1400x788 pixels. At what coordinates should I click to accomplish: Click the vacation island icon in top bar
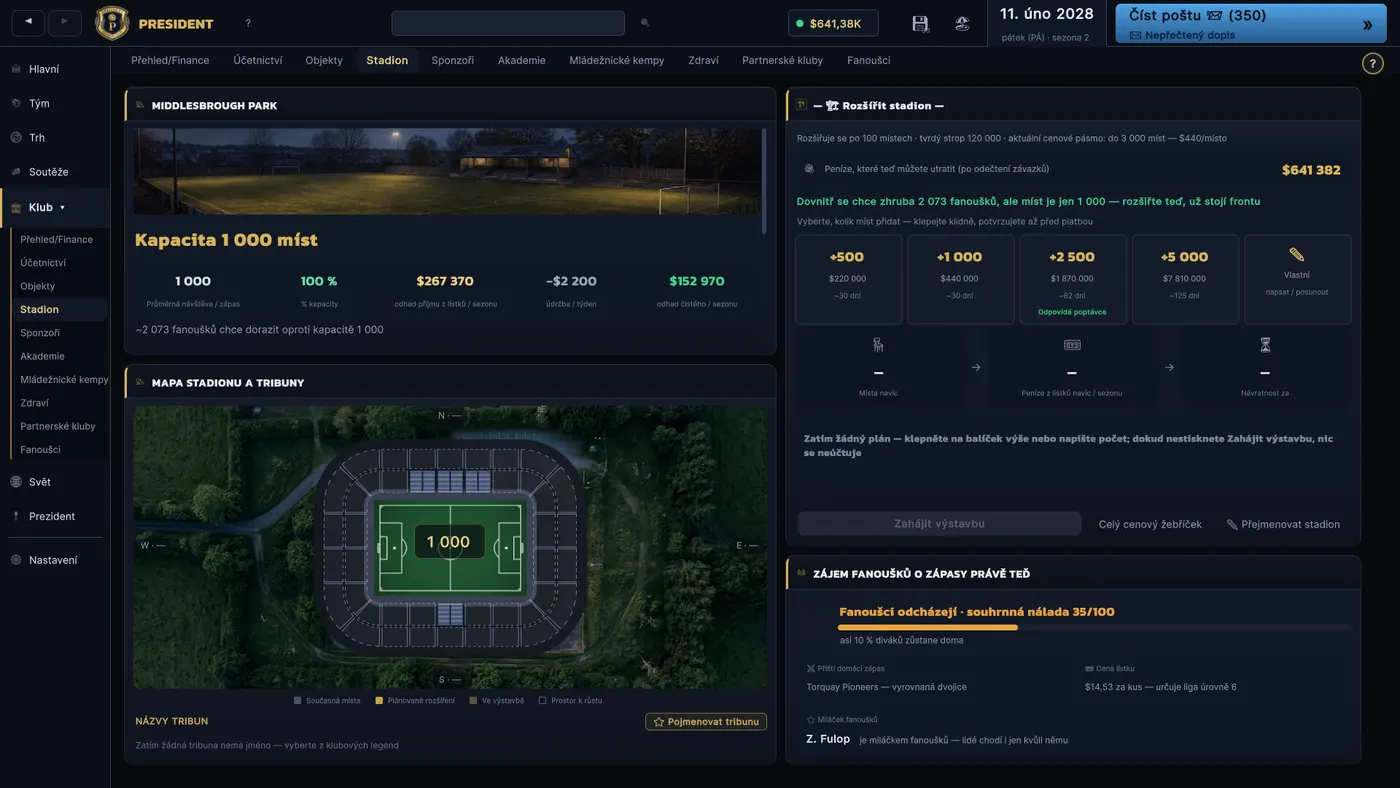[x=962, y=23]
